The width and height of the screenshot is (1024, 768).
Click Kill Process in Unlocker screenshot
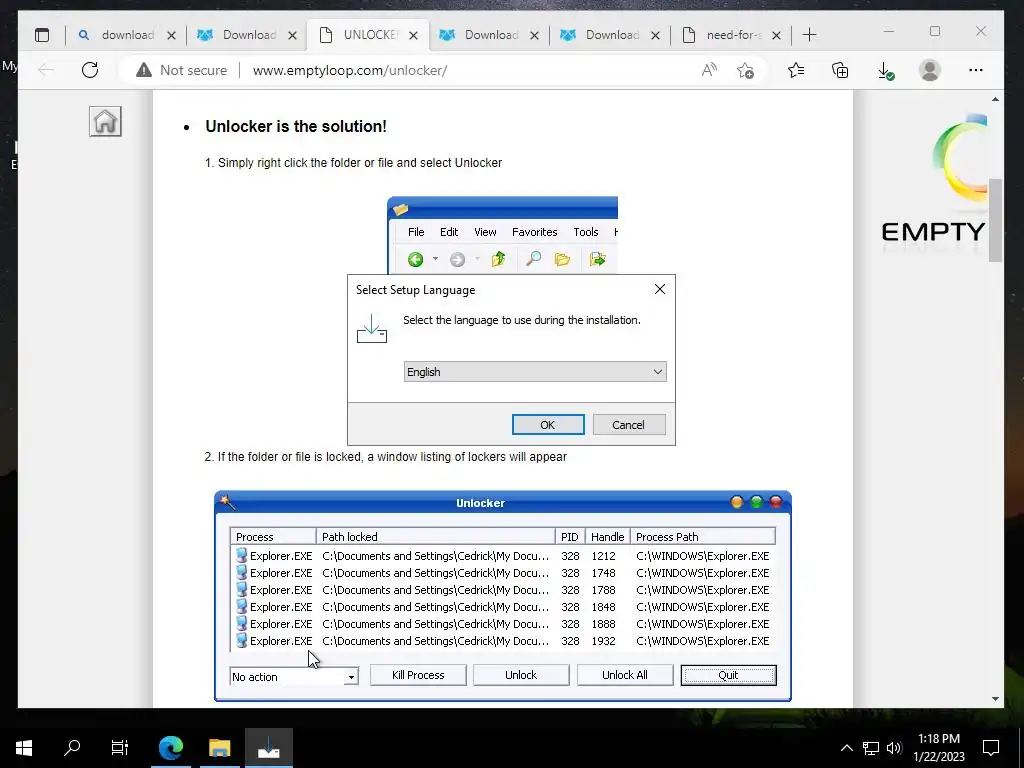(x=418, y=675)
